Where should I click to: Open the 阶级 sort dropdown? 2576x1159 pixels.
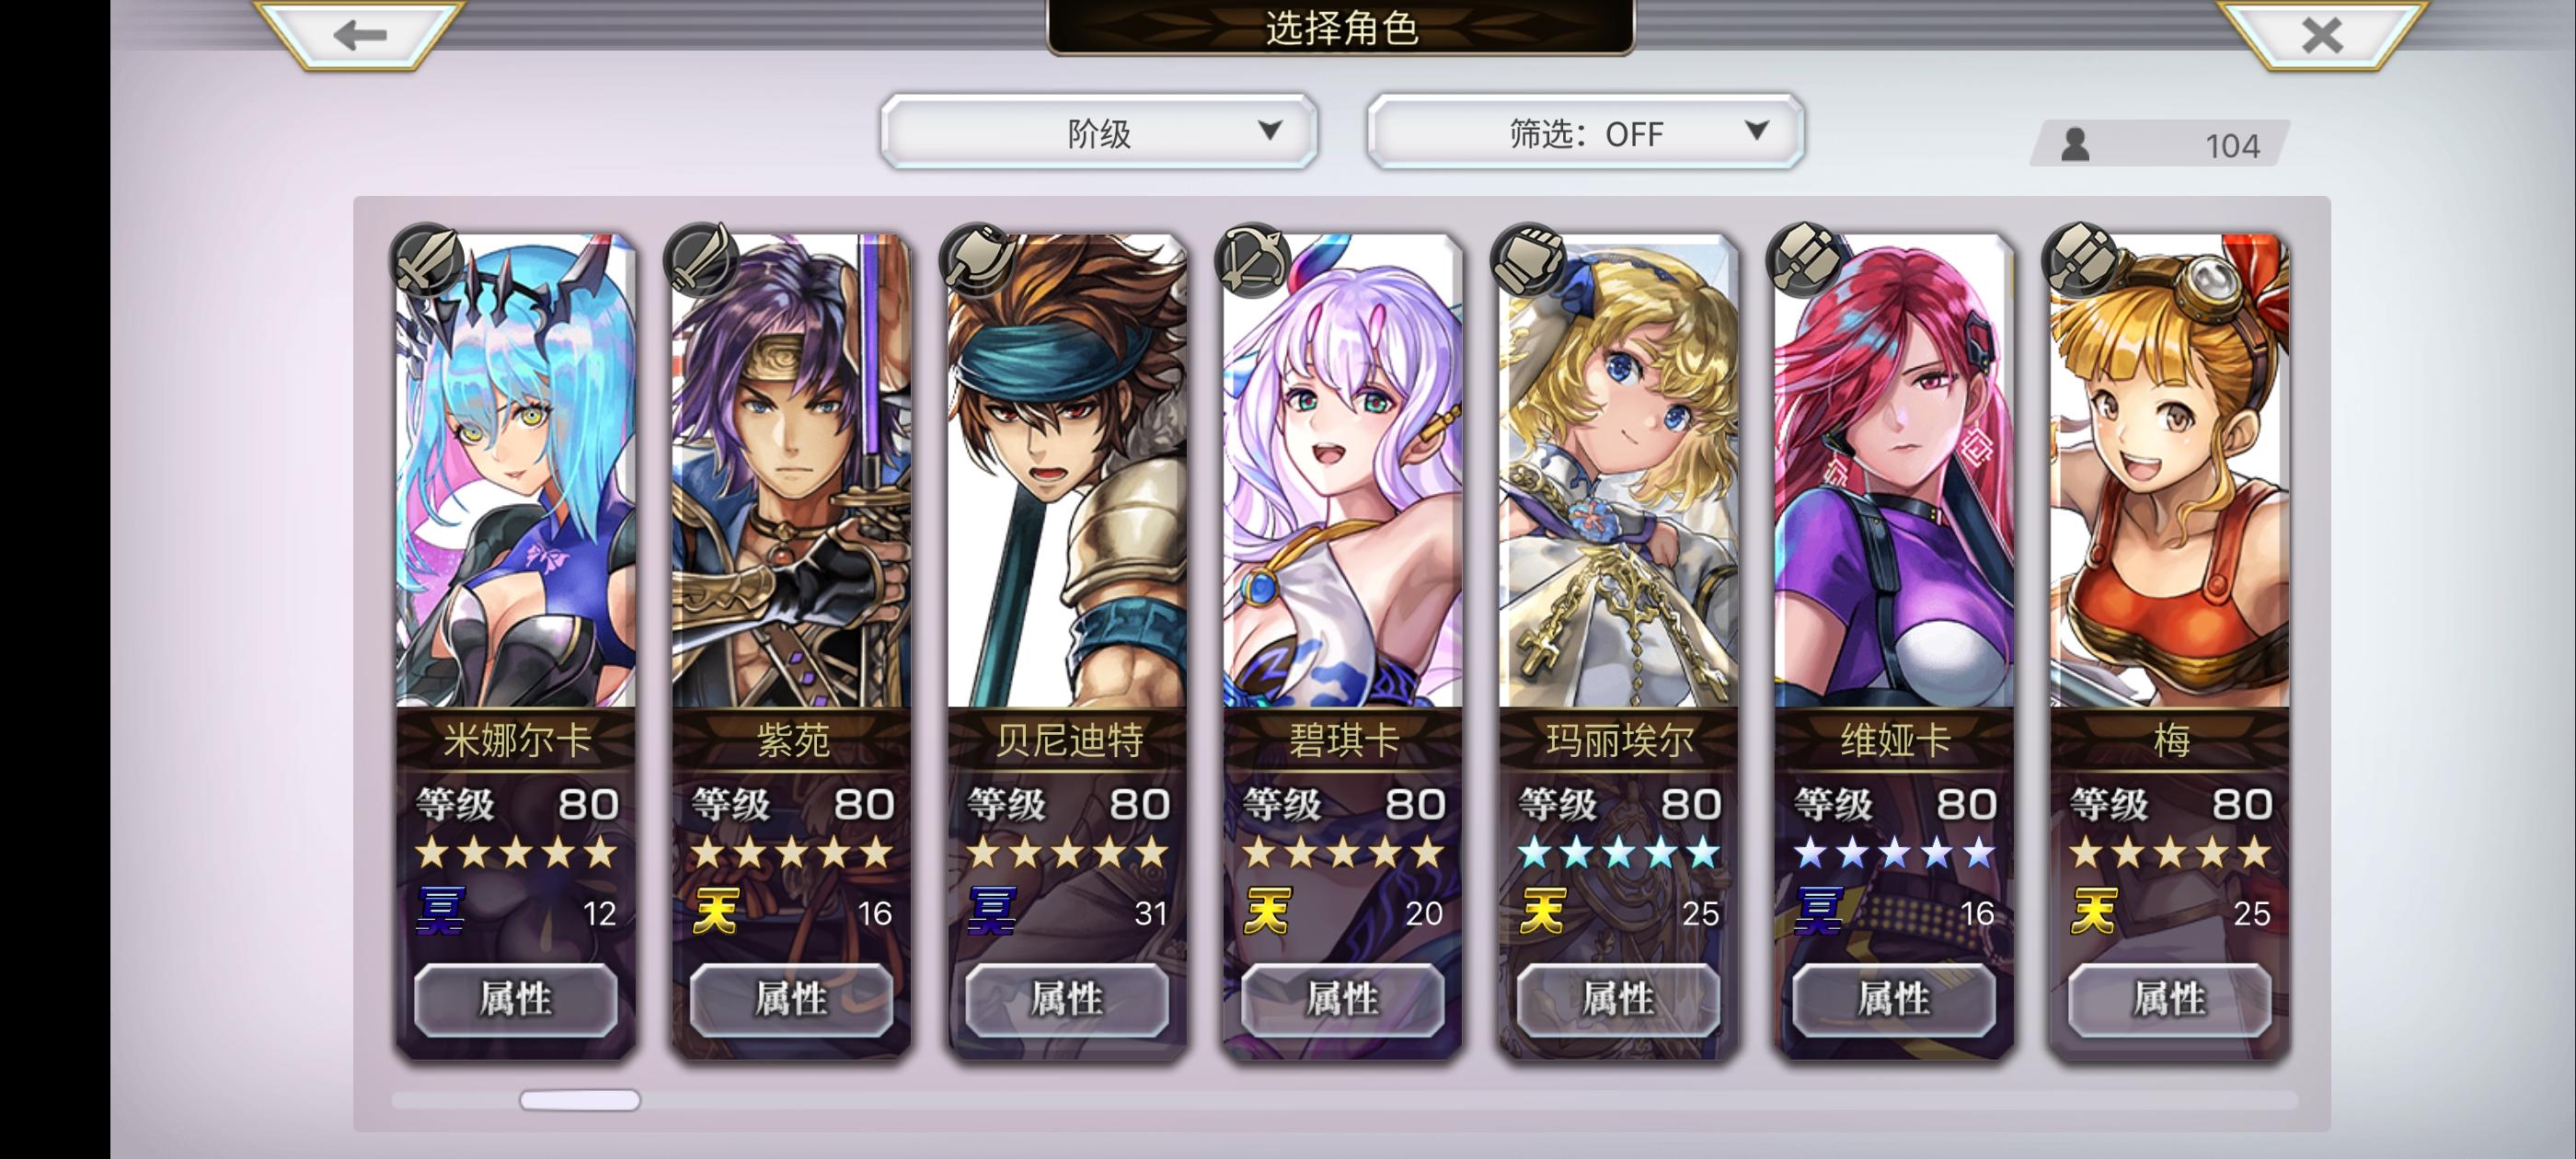click(1099, 132)
